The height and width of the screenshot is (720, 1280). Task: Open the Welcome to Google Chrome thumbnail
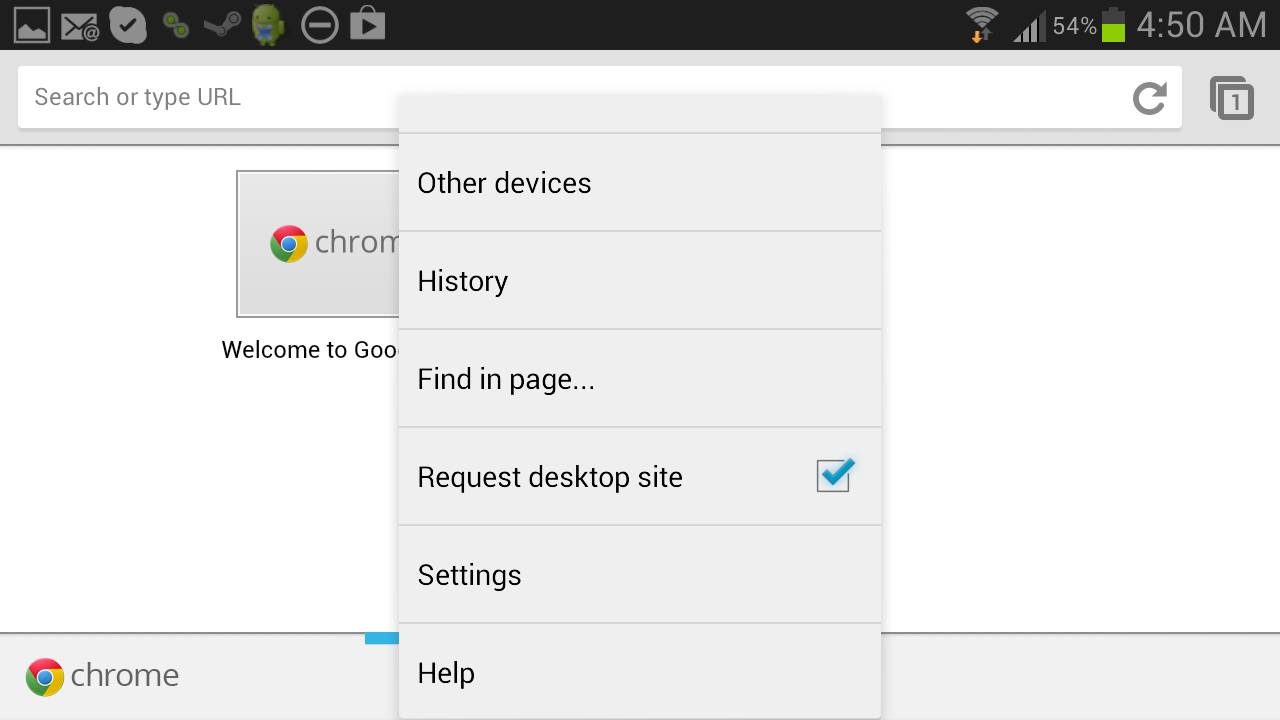click(318, 243)
